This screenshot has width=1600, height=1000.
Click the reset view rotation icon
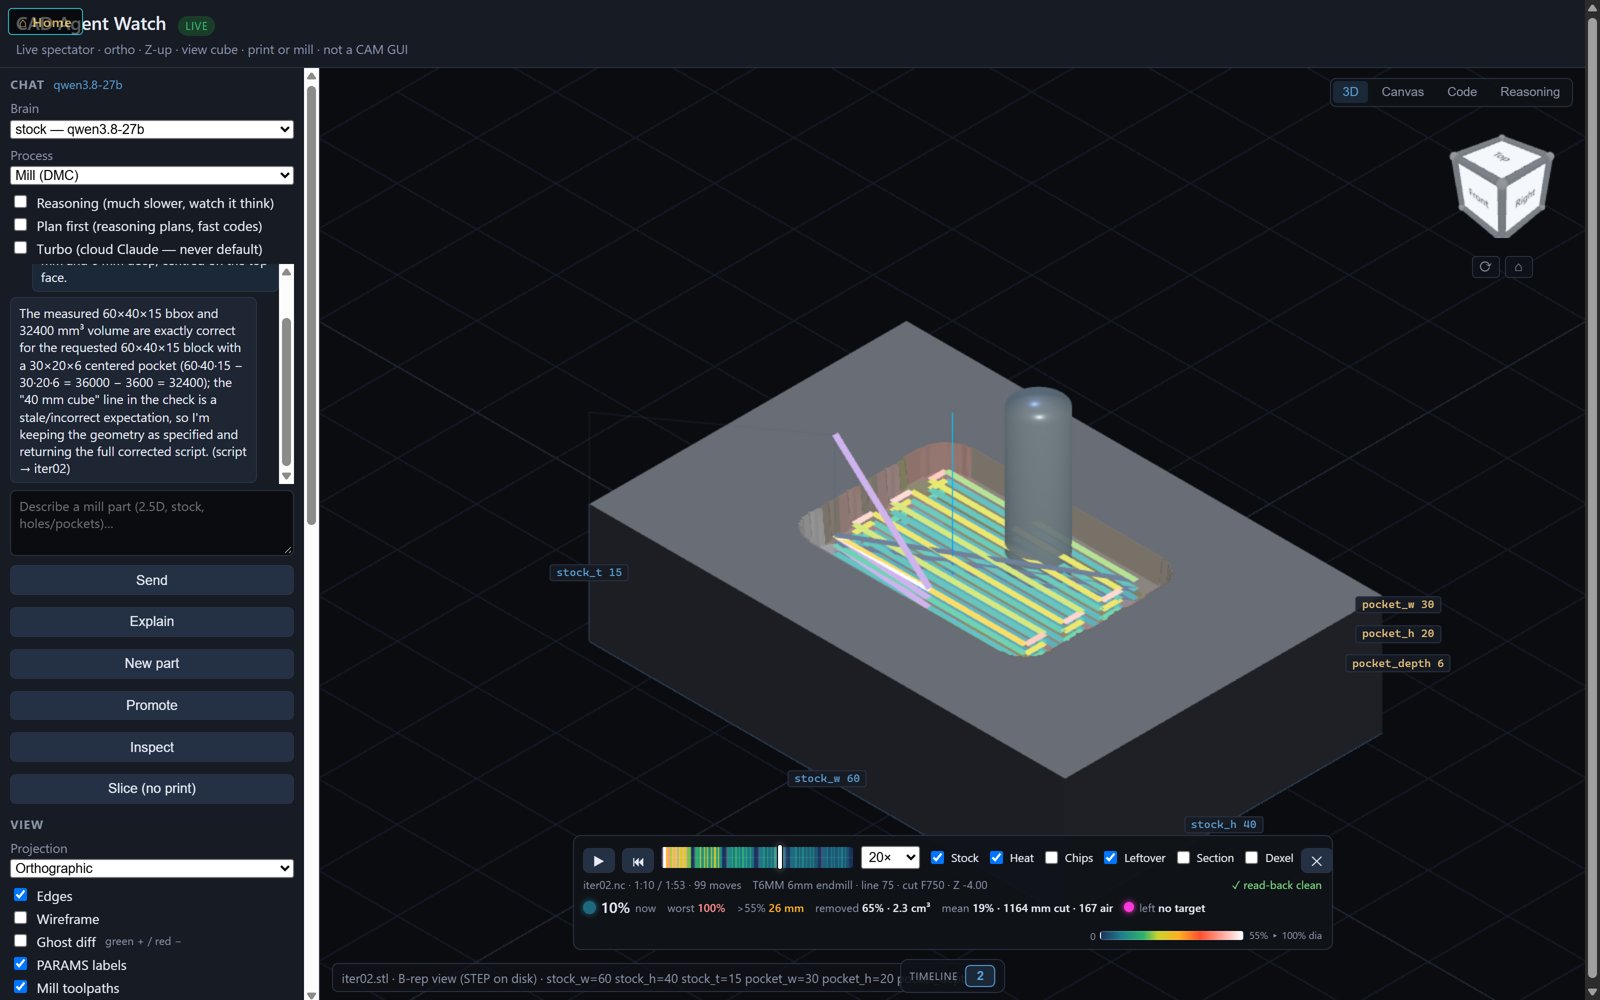click(1485, 267)
